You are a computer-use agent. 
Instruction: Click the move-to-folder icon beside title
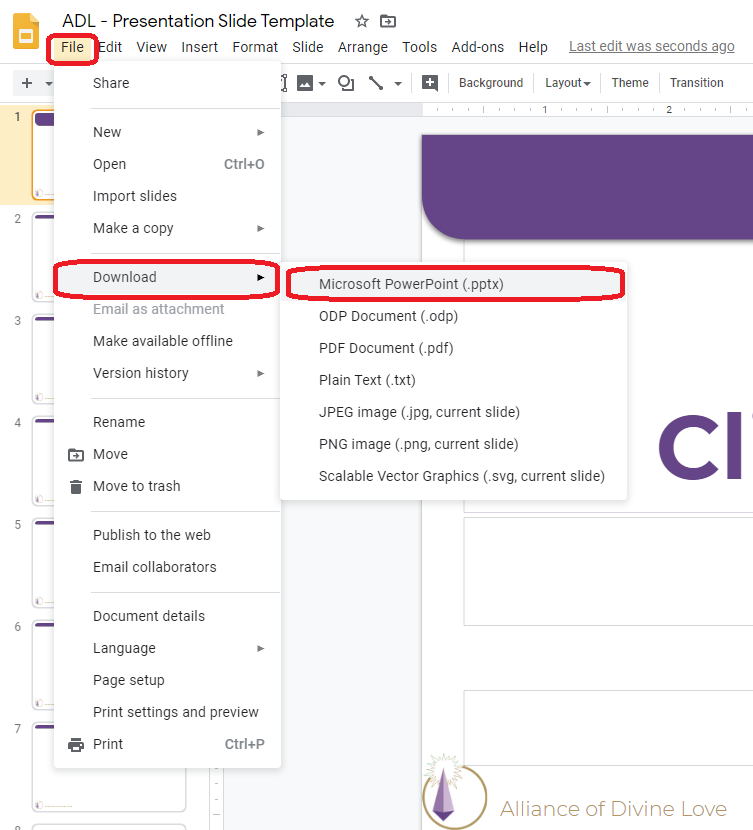(x=388, y=22)
